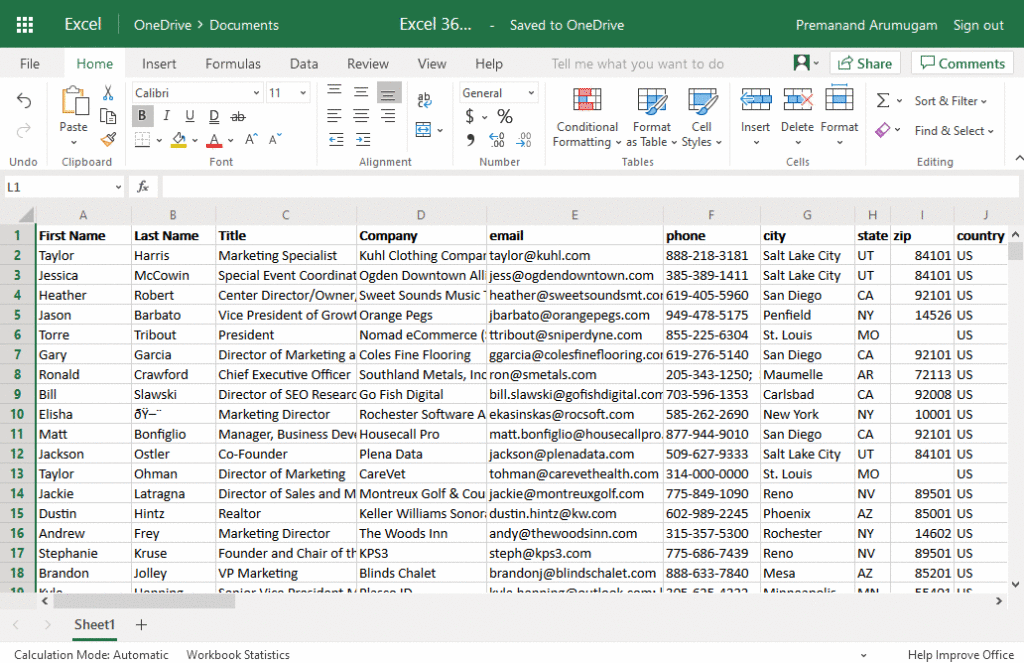The width and height of the screenshot is (1024, 663).
Task: Apply the red font color
Action: point(214,140)
